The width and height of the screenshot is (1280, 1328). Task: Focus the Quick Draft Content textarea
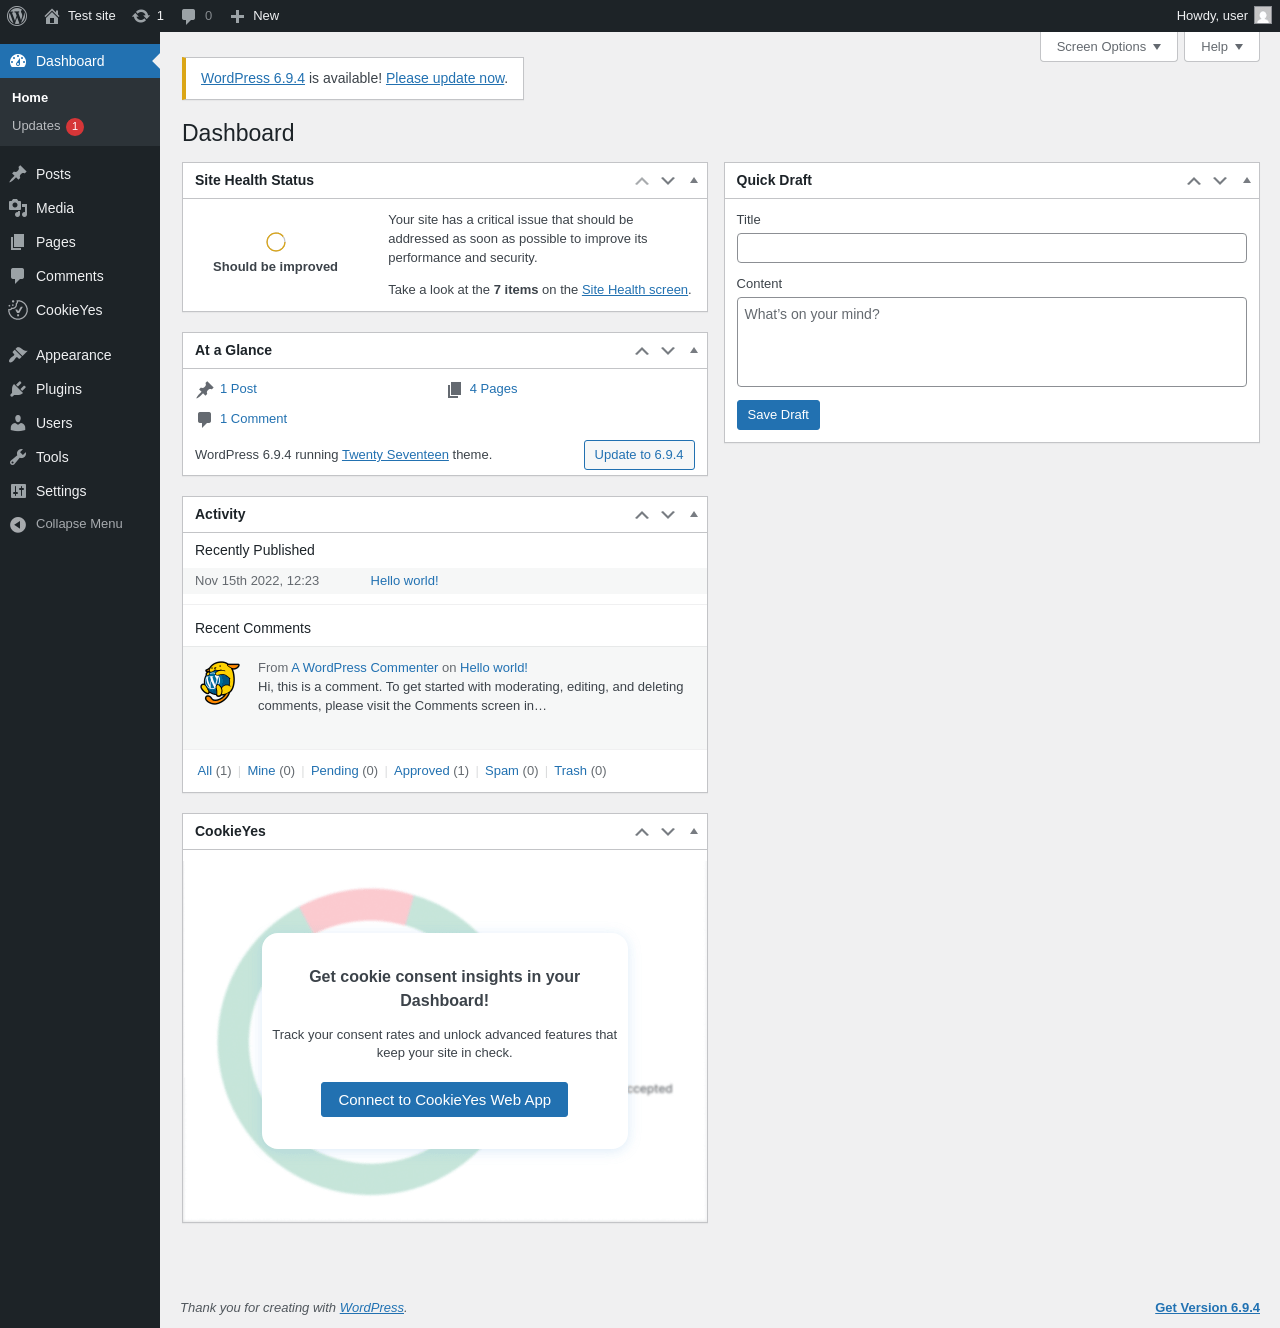(x=992, y=342)
